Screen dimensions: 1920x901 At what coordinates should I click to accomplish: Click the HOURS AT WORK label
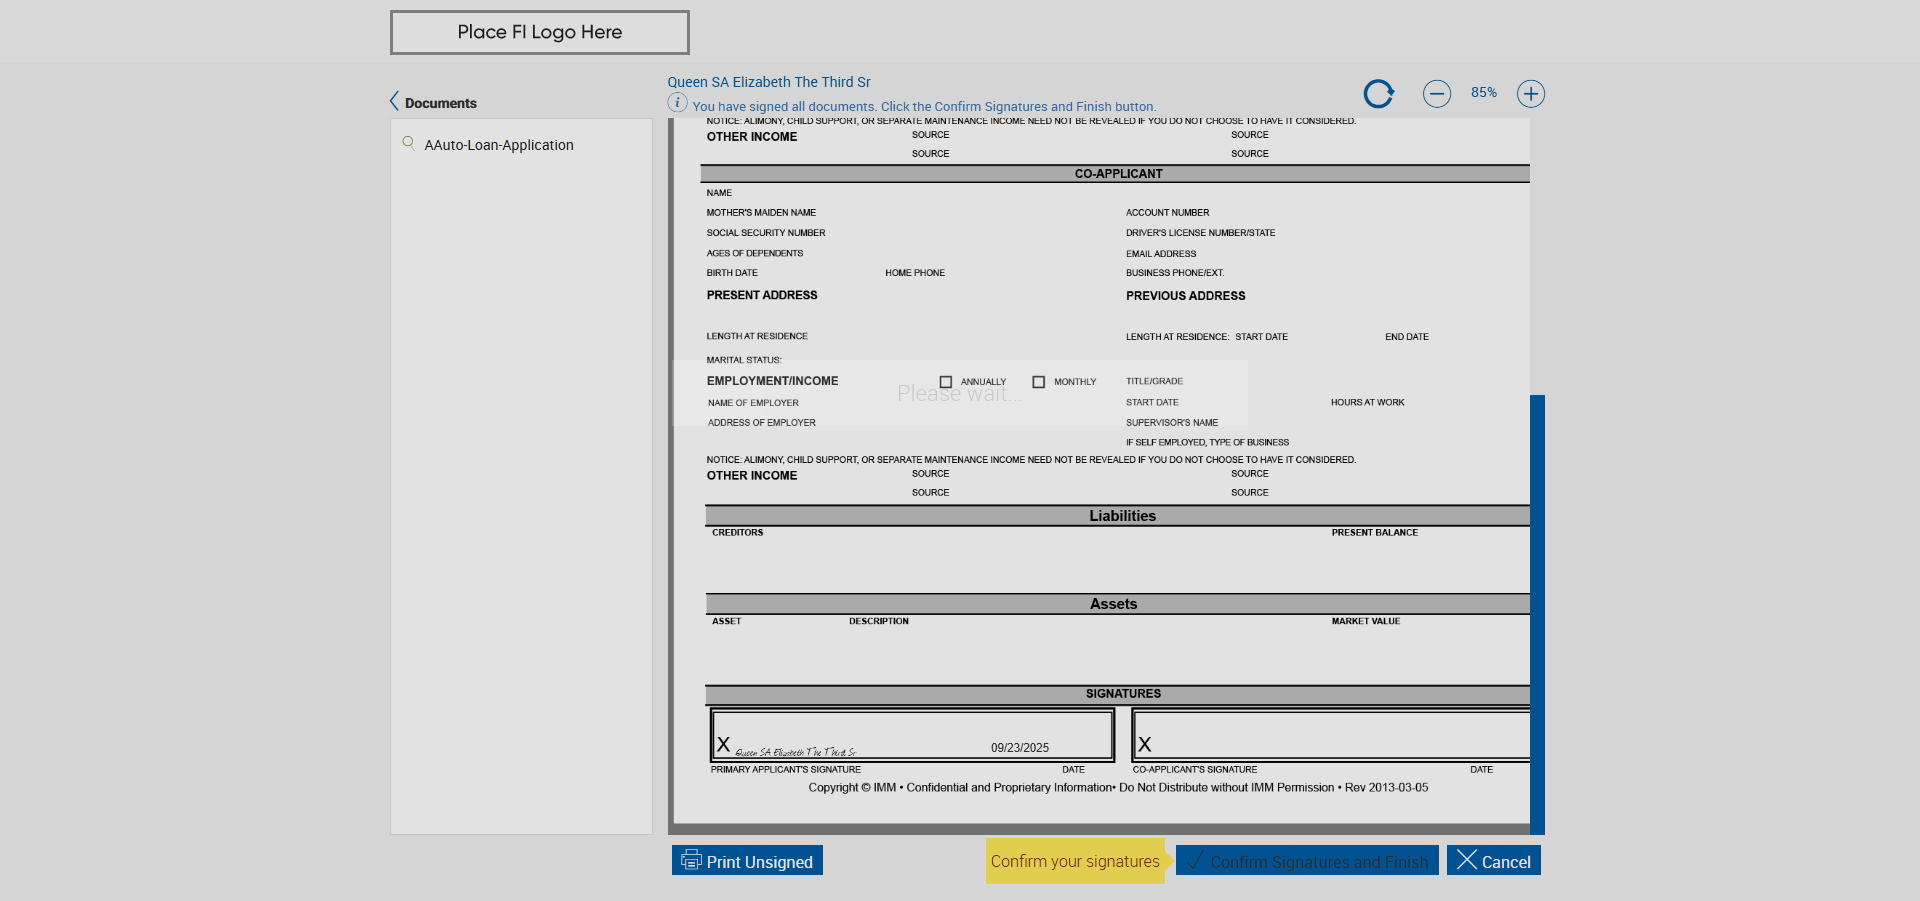pyautogui.click(x=1367, y=403)
